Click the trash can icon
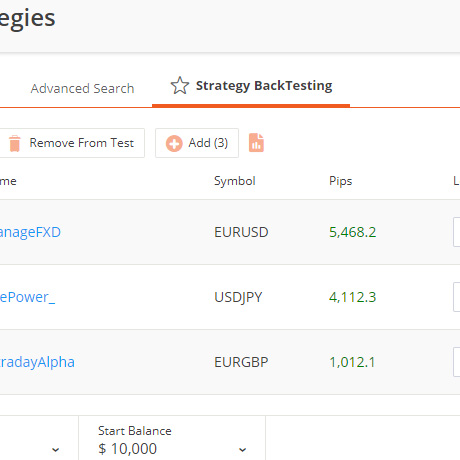This screenshot has height=460, width=460. click(15, 143)
